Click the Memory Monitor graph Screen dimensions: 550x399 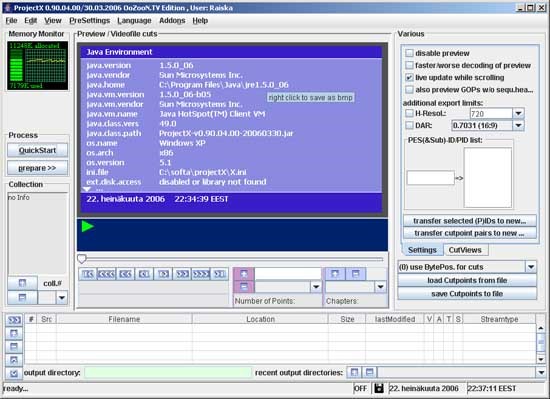tap(38, 66)
